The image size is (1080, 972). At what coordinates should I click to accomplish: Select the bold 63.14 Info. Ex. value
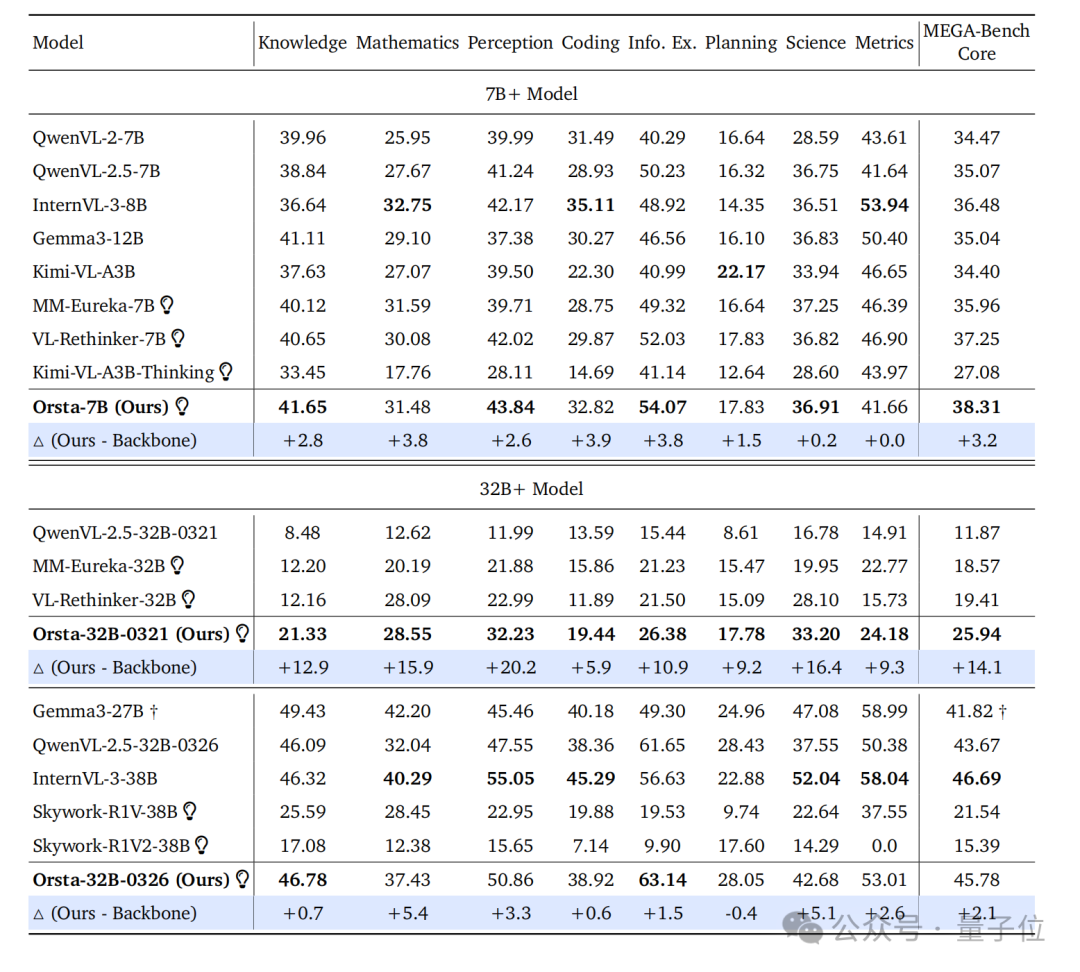coord(662,880)
